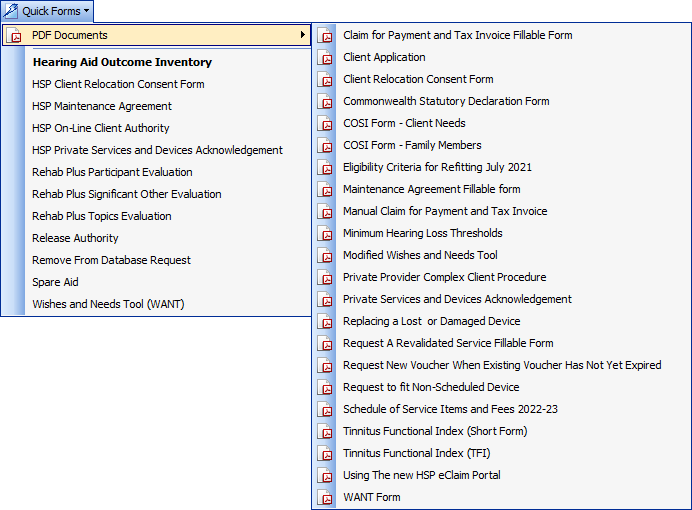This screenshot has width=692, height=510.
Task: Open HSP Private Services and Devices Acknowledgement
Action: pos(157,150)
